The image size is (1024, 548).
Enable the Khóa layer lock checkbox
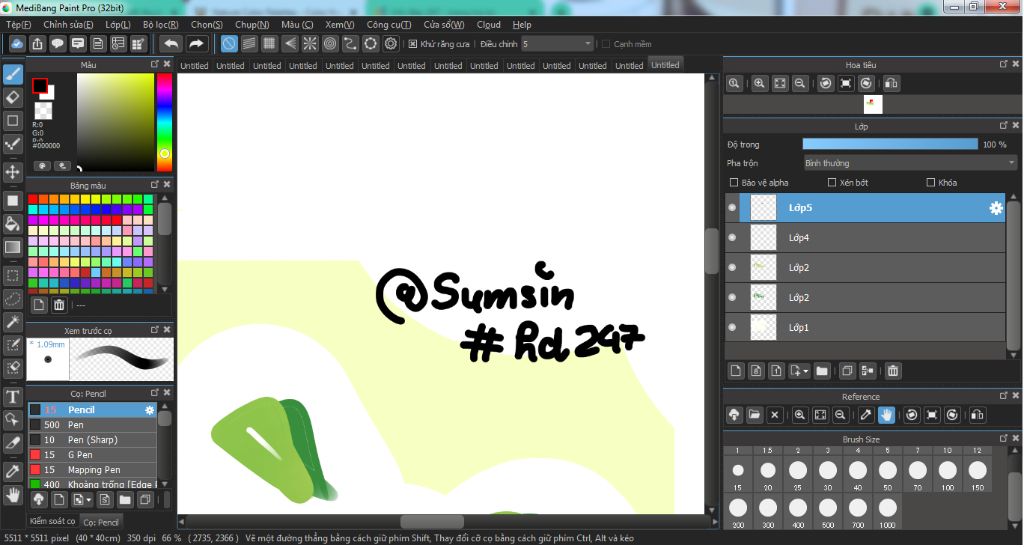tap(931, 183)
